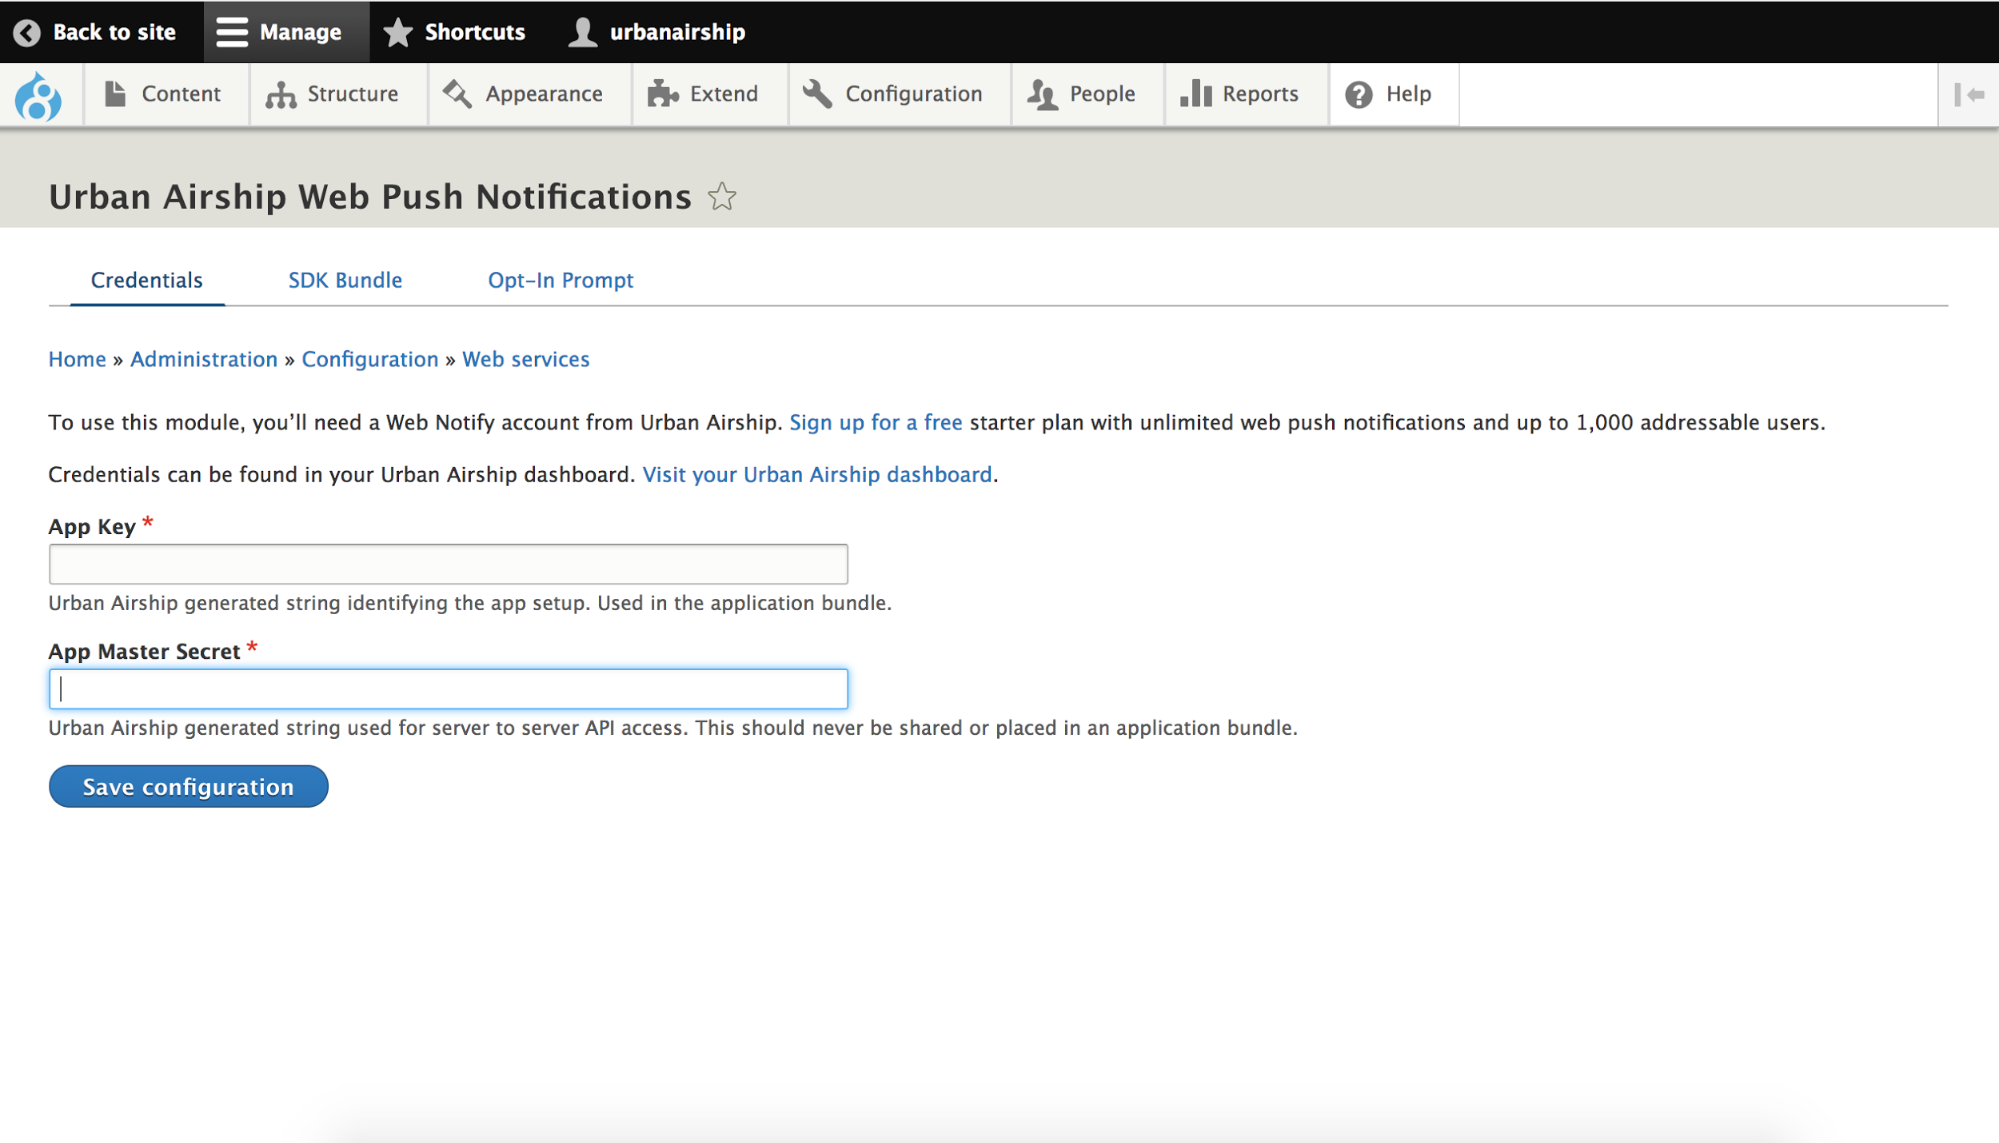Click the Content menu icon

tap(115, 93)
